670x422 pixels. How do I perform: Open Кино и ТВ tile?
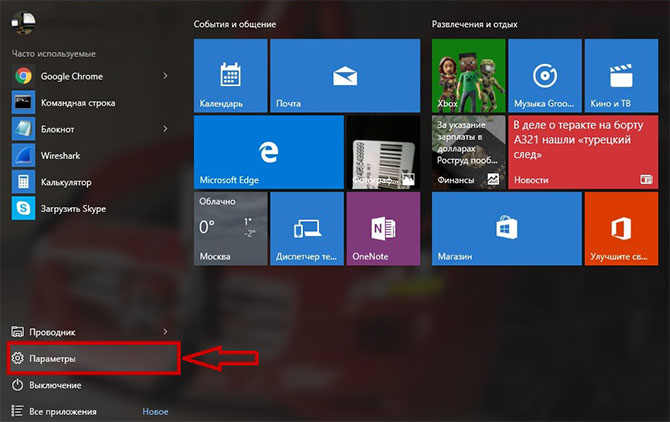(621, 76)
